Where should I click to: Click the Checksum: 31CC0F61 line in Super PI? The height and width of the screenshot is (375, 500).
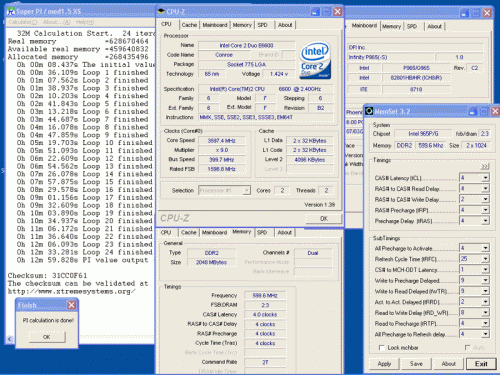pyautogui.click(x=47, y=276)
